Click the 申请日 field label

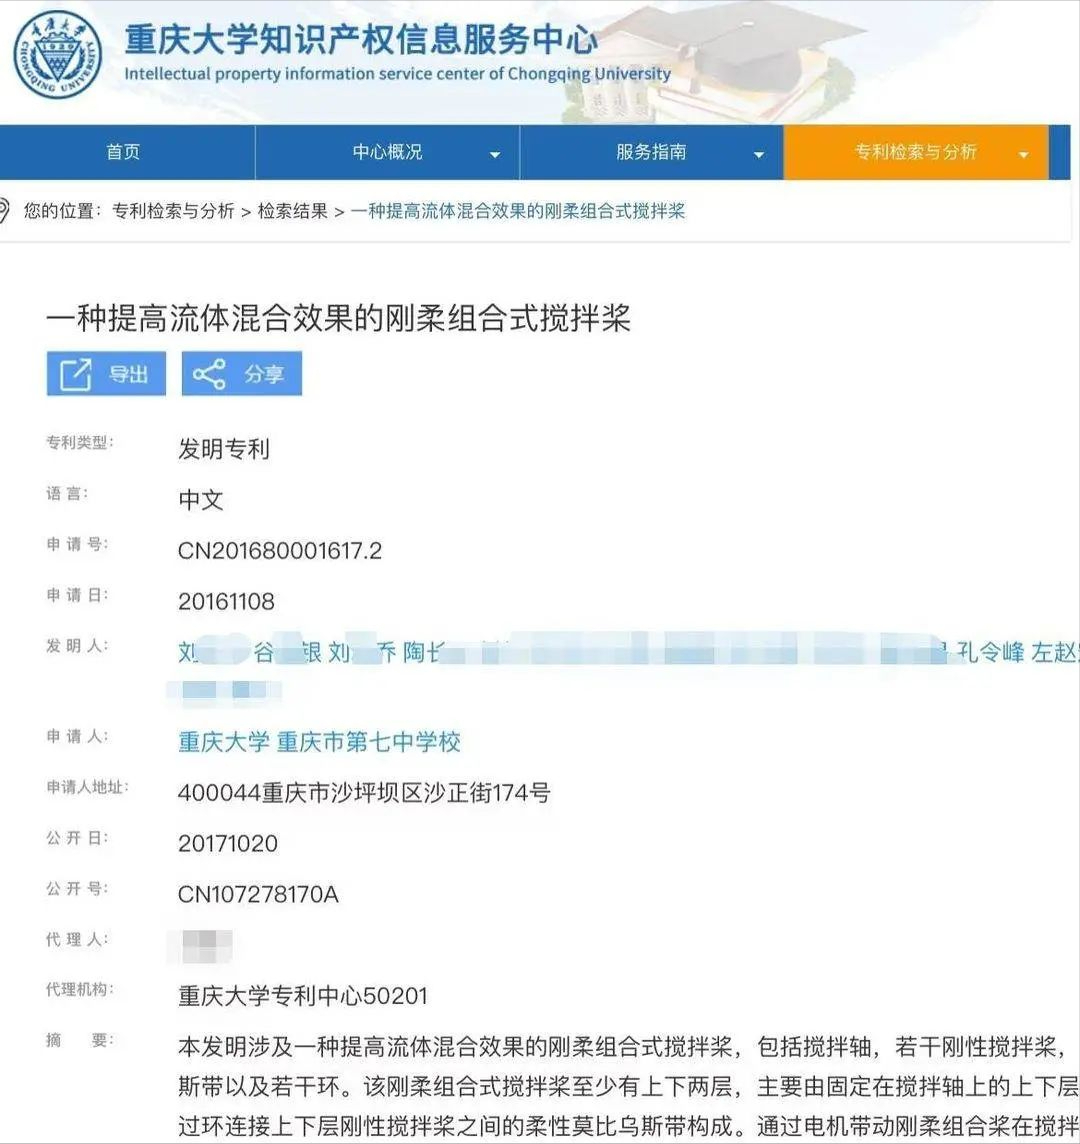[77, 595]
